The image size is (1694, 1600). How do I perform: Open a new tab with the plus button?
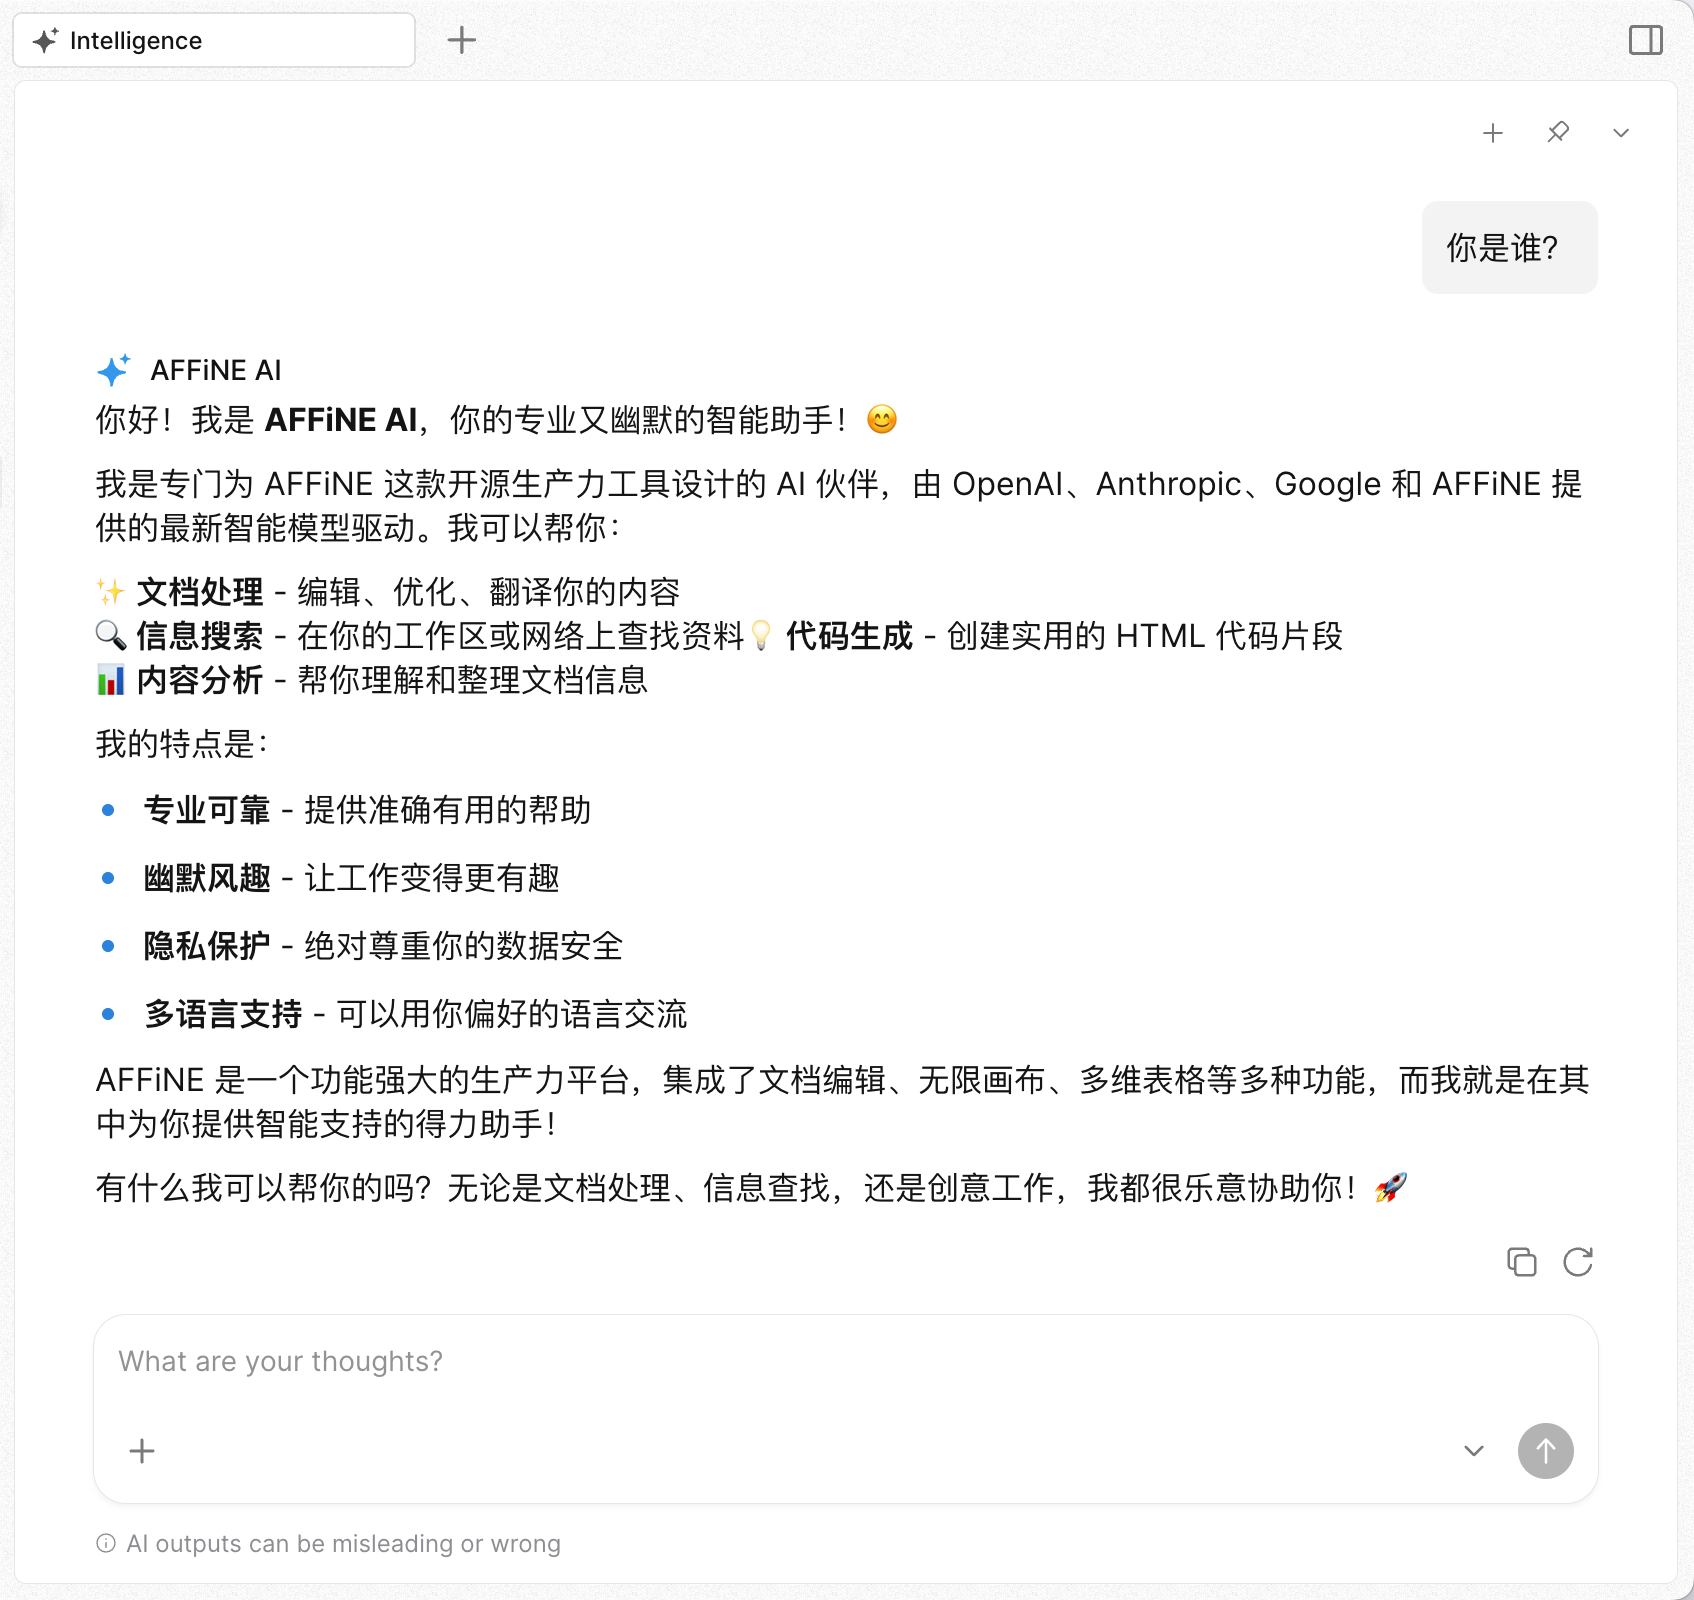click(462, 40)
